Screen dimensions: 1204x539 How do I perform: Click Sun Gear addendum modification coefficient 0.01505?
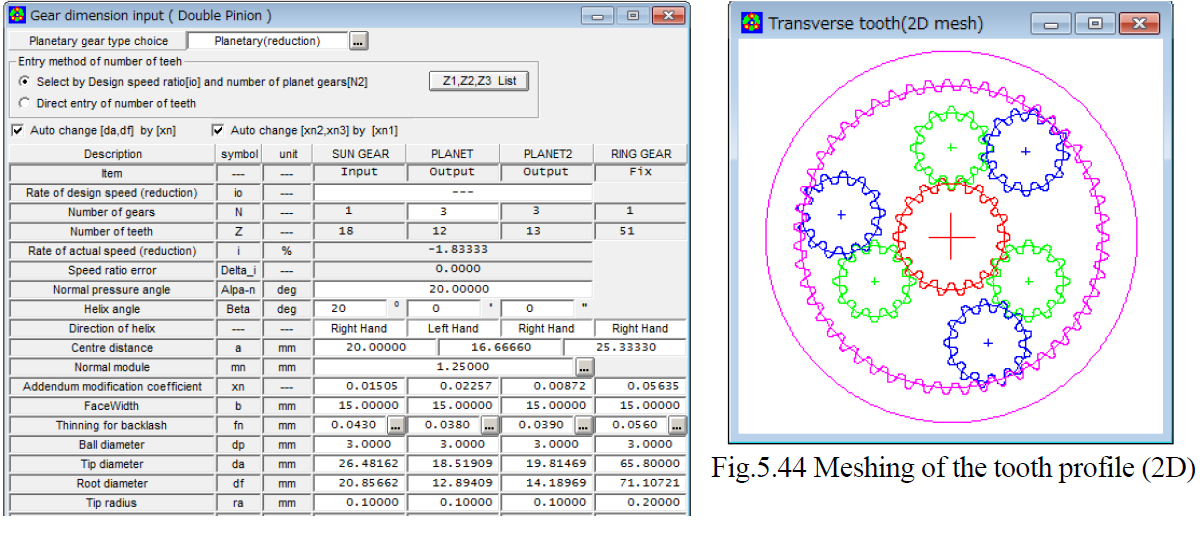click(358, 387)
